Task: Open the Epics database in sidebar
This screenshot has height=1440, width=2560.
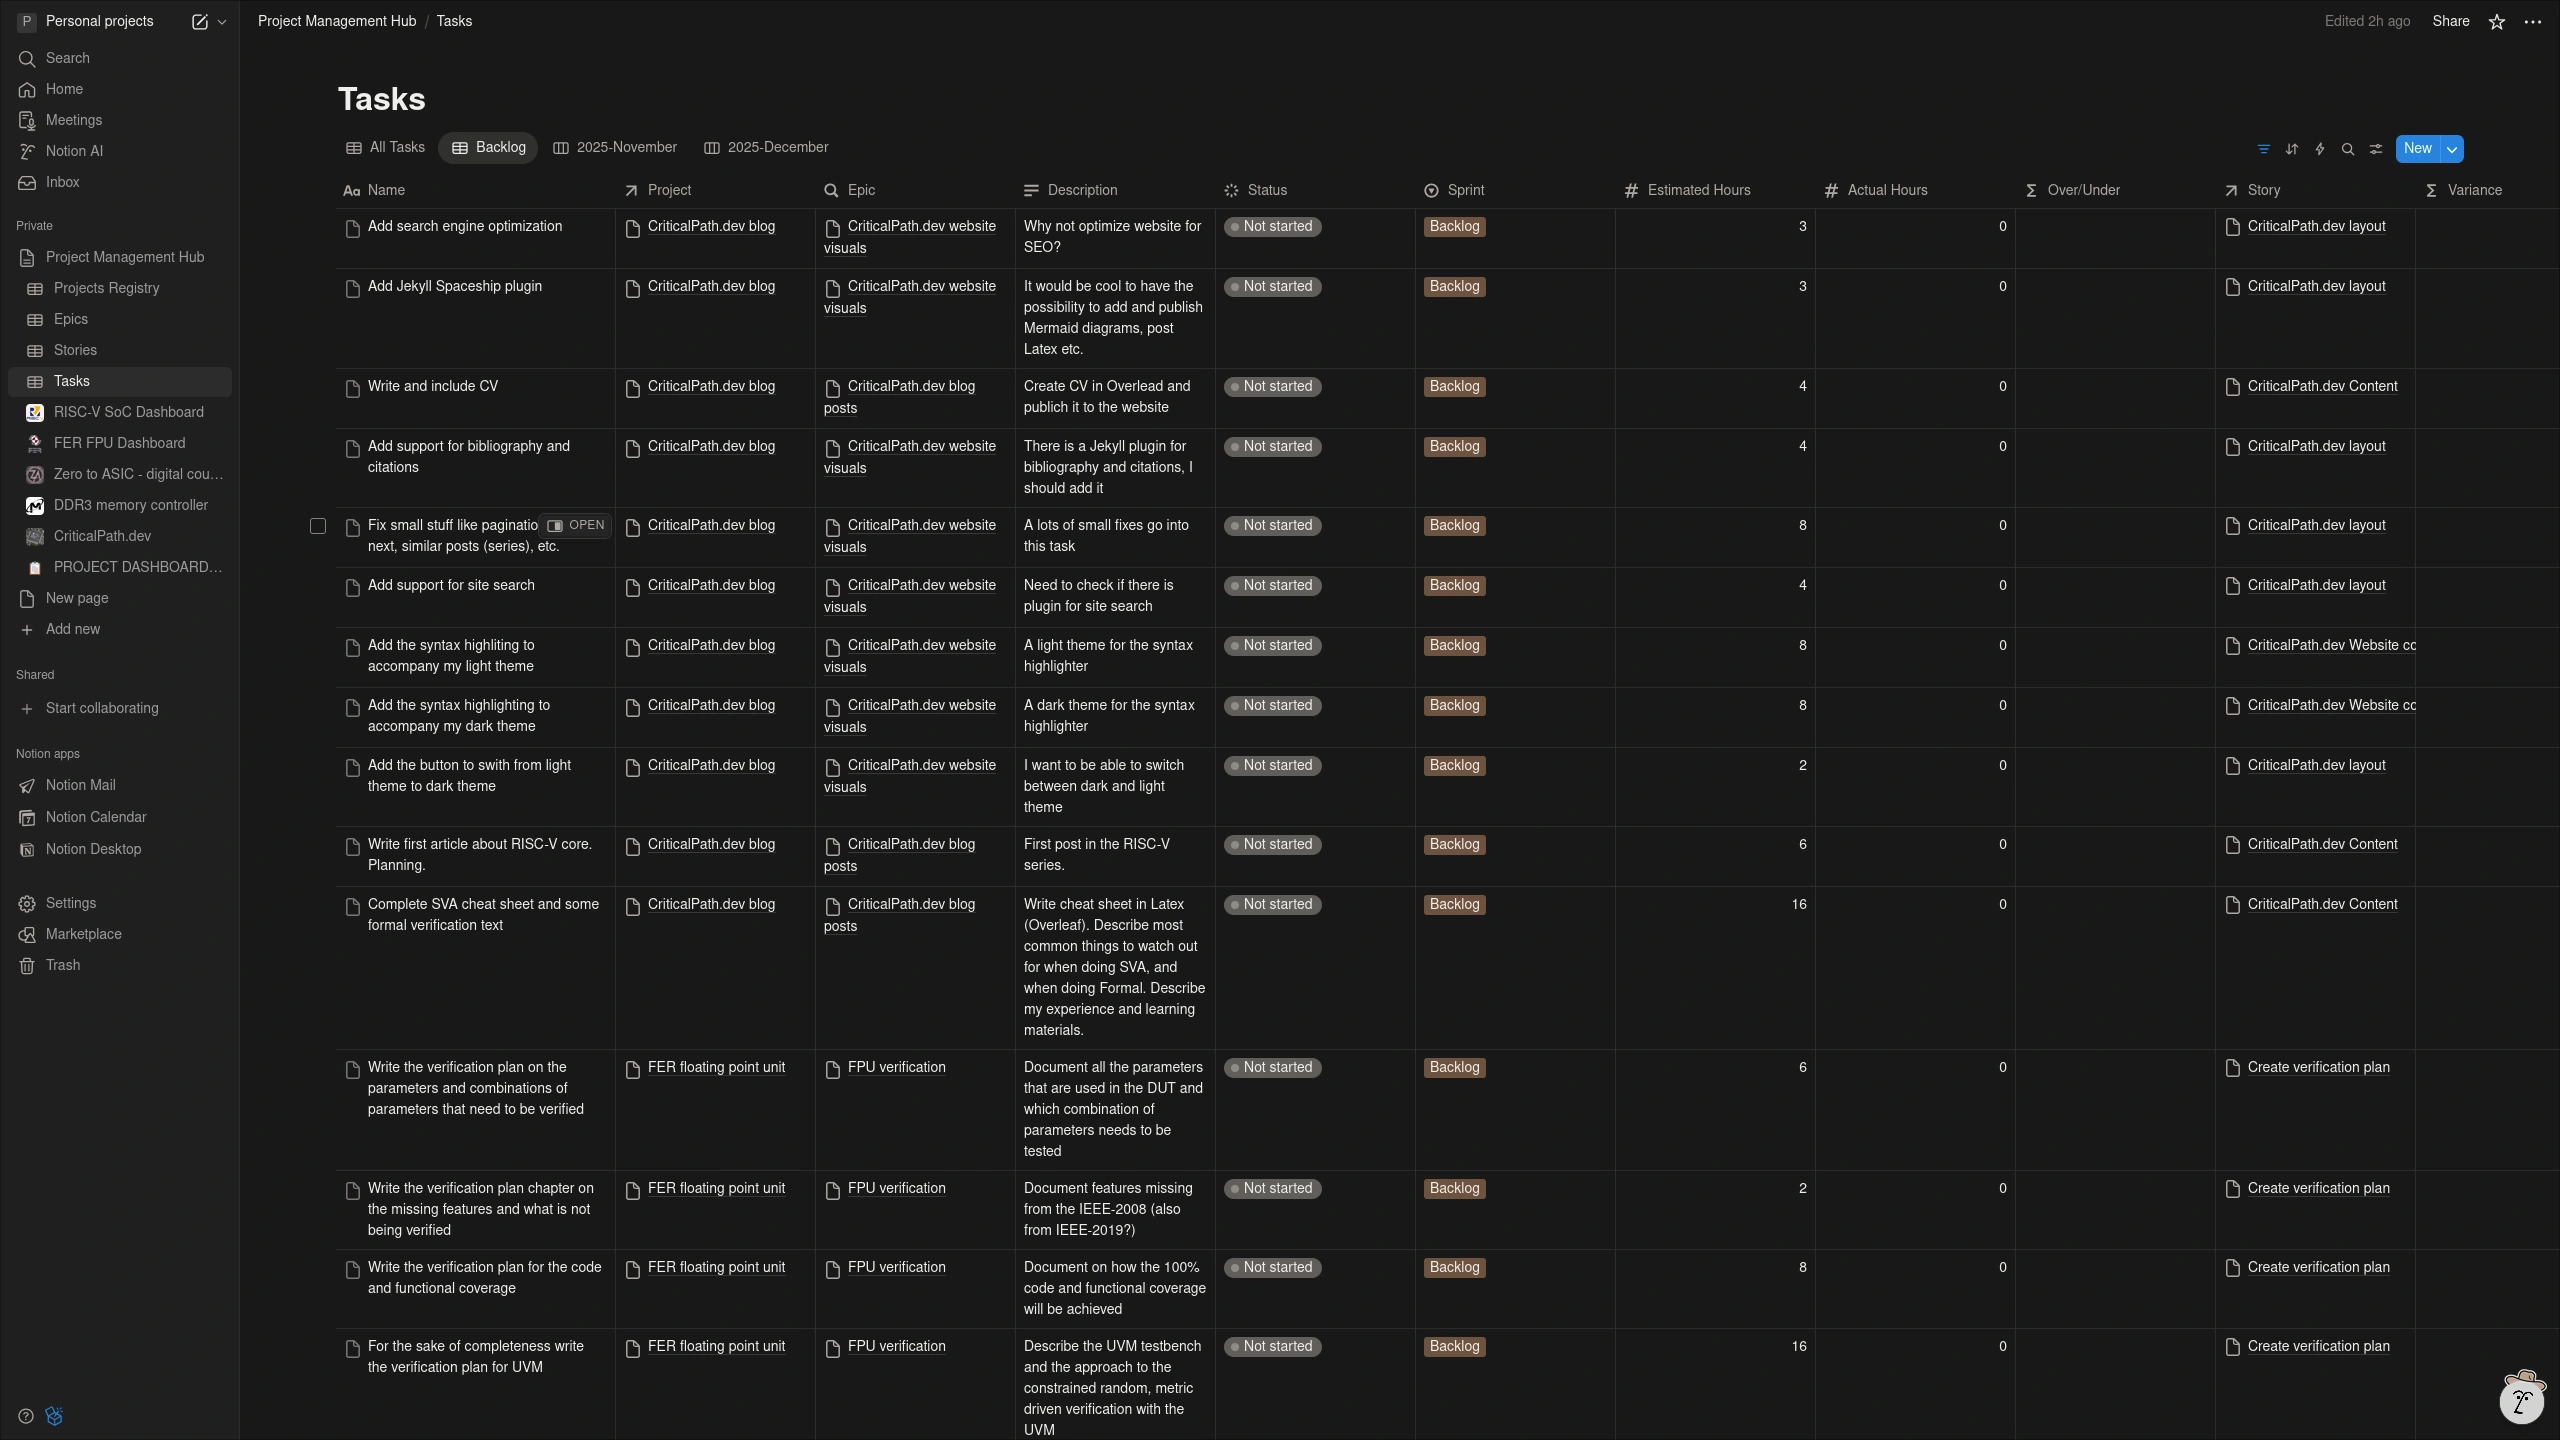Action: pyautogui.click(x=70, y=320)
